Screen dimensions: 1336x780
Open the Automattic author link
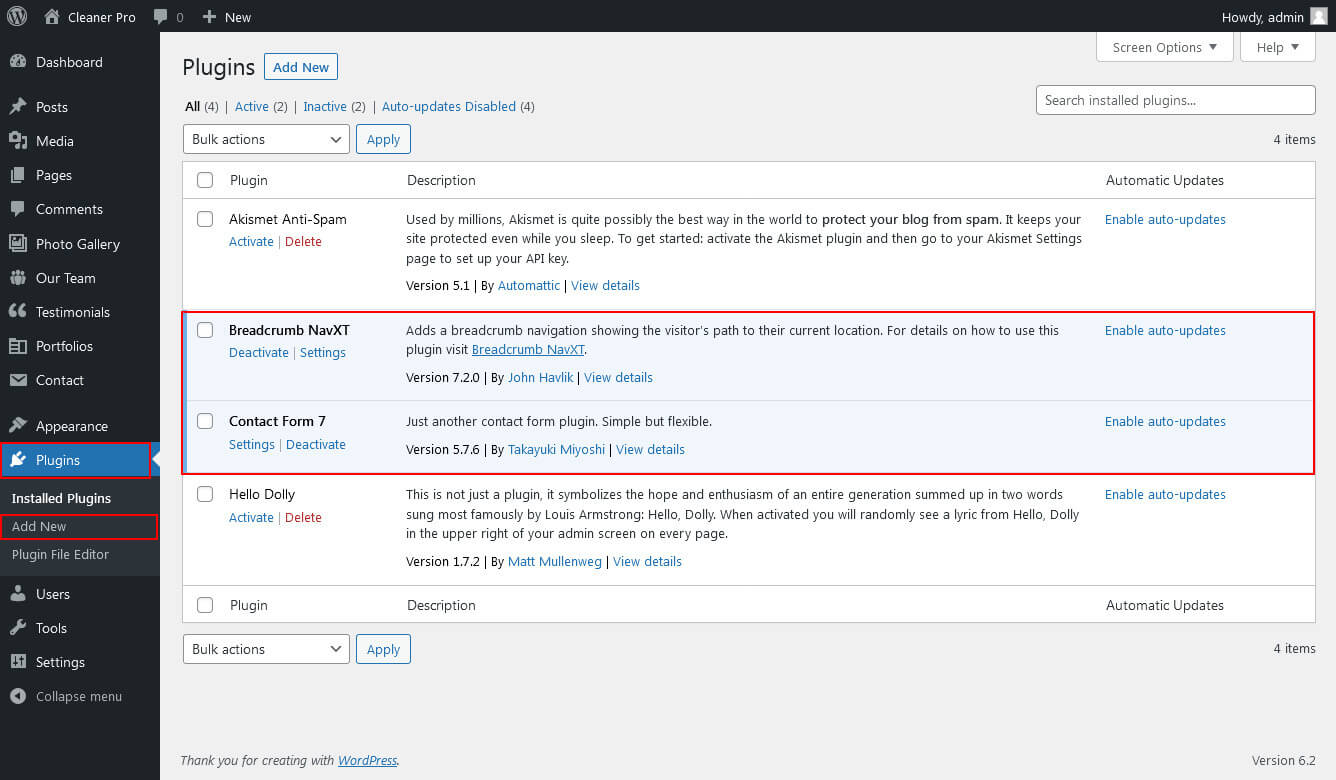click(x=529, y=285)
